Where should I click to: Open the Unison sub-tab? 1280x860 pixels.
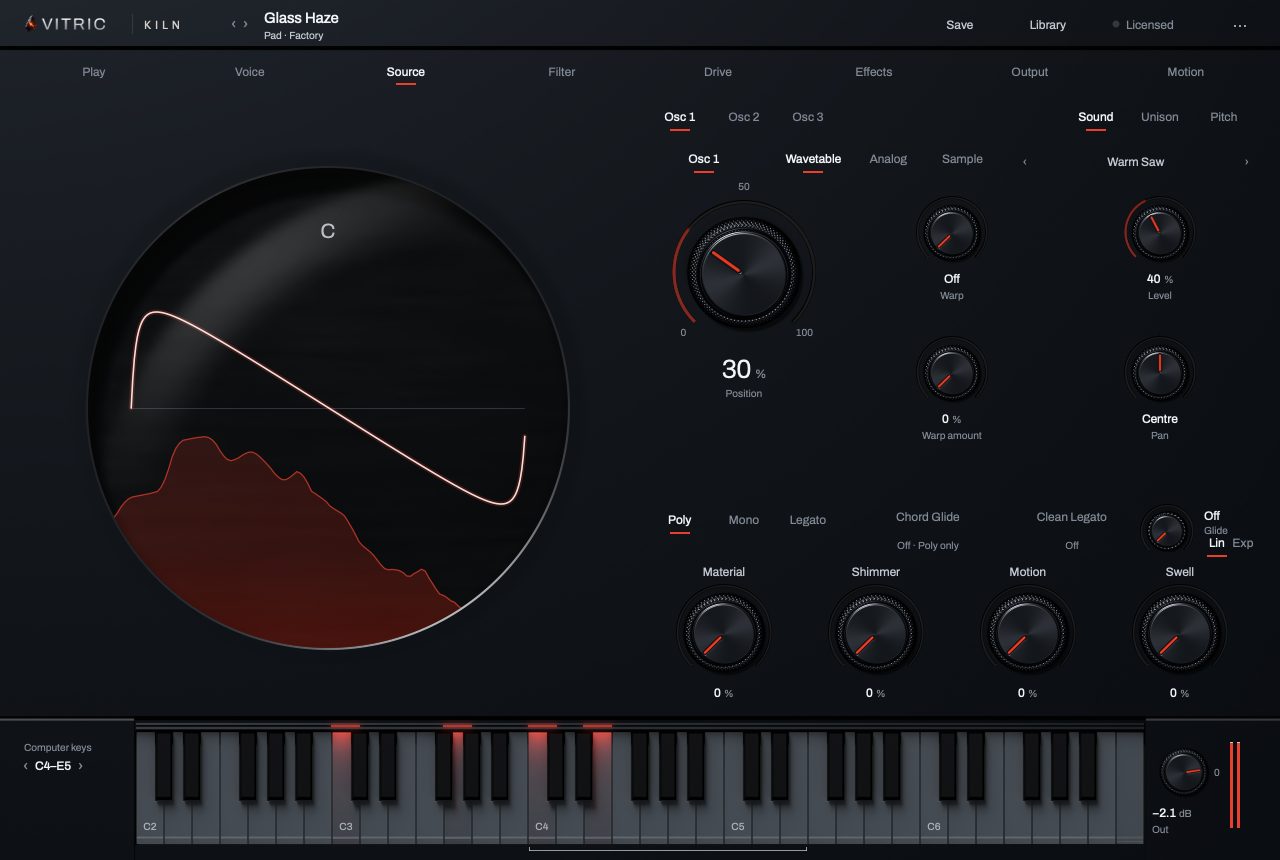[x=1160, y=117]
